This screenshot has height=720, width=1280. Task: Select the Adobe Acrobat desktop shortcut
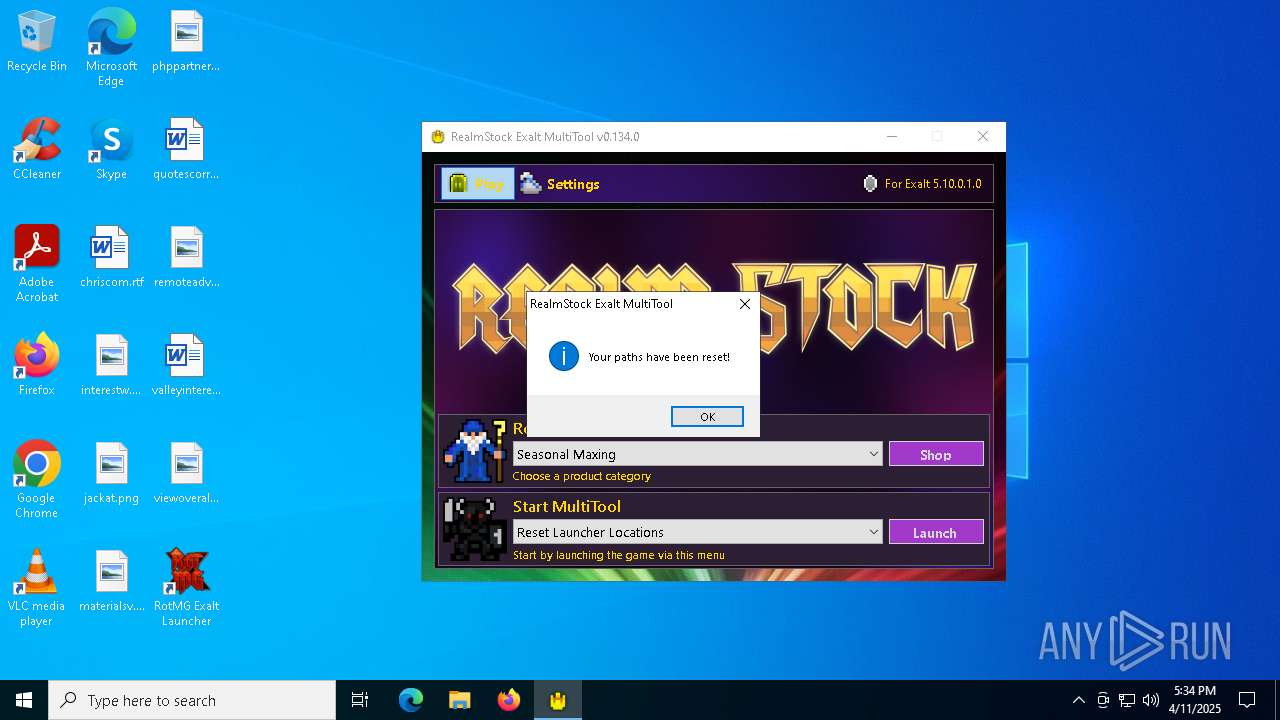pos(37,264)
